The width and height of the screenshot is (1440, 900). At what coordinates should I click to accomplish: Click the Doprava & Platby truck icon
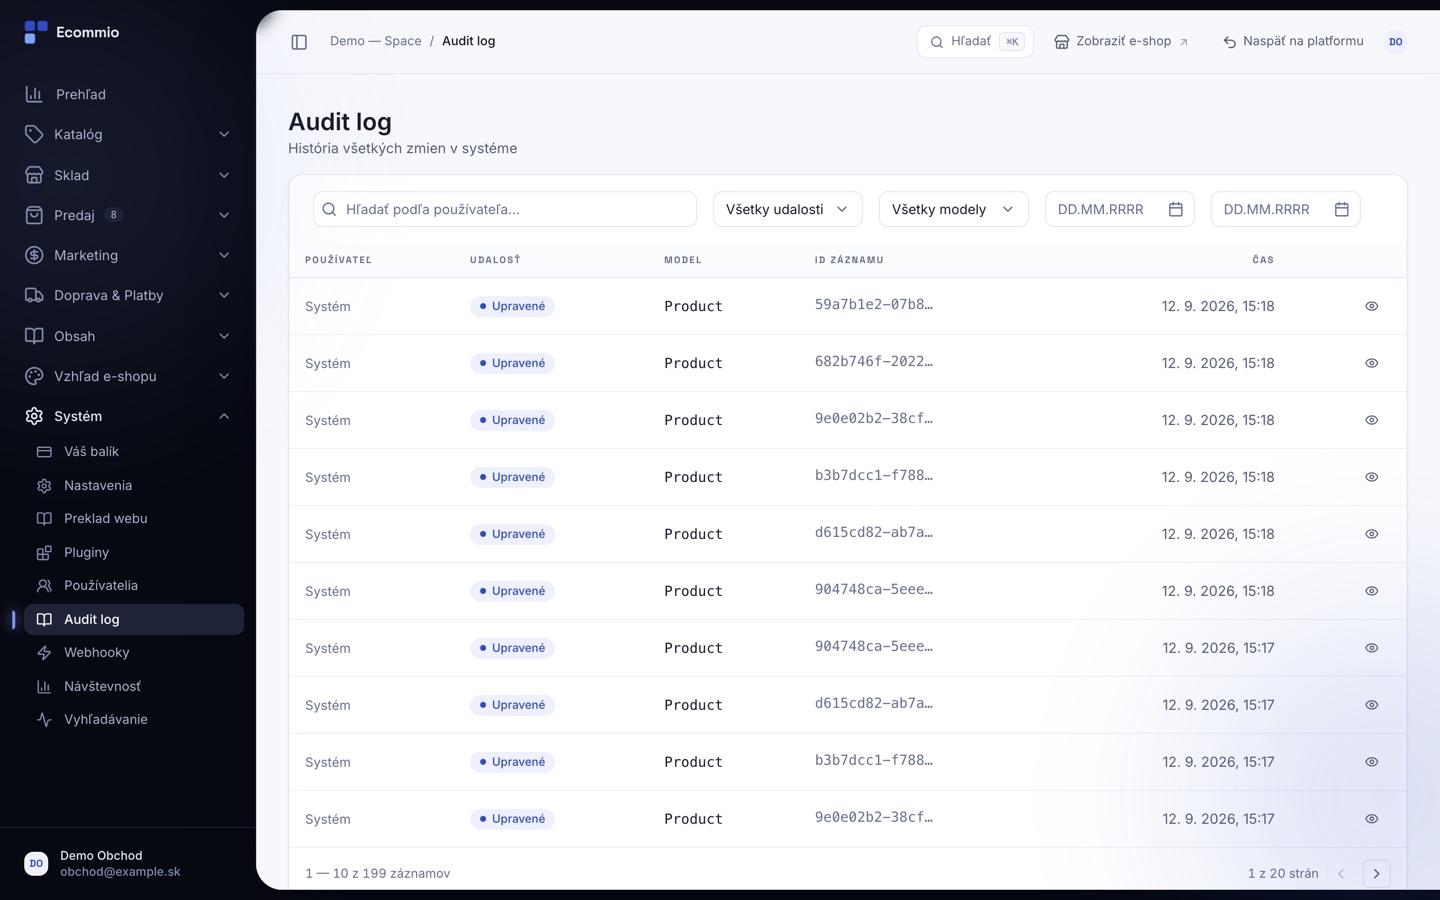pos(34,295)
